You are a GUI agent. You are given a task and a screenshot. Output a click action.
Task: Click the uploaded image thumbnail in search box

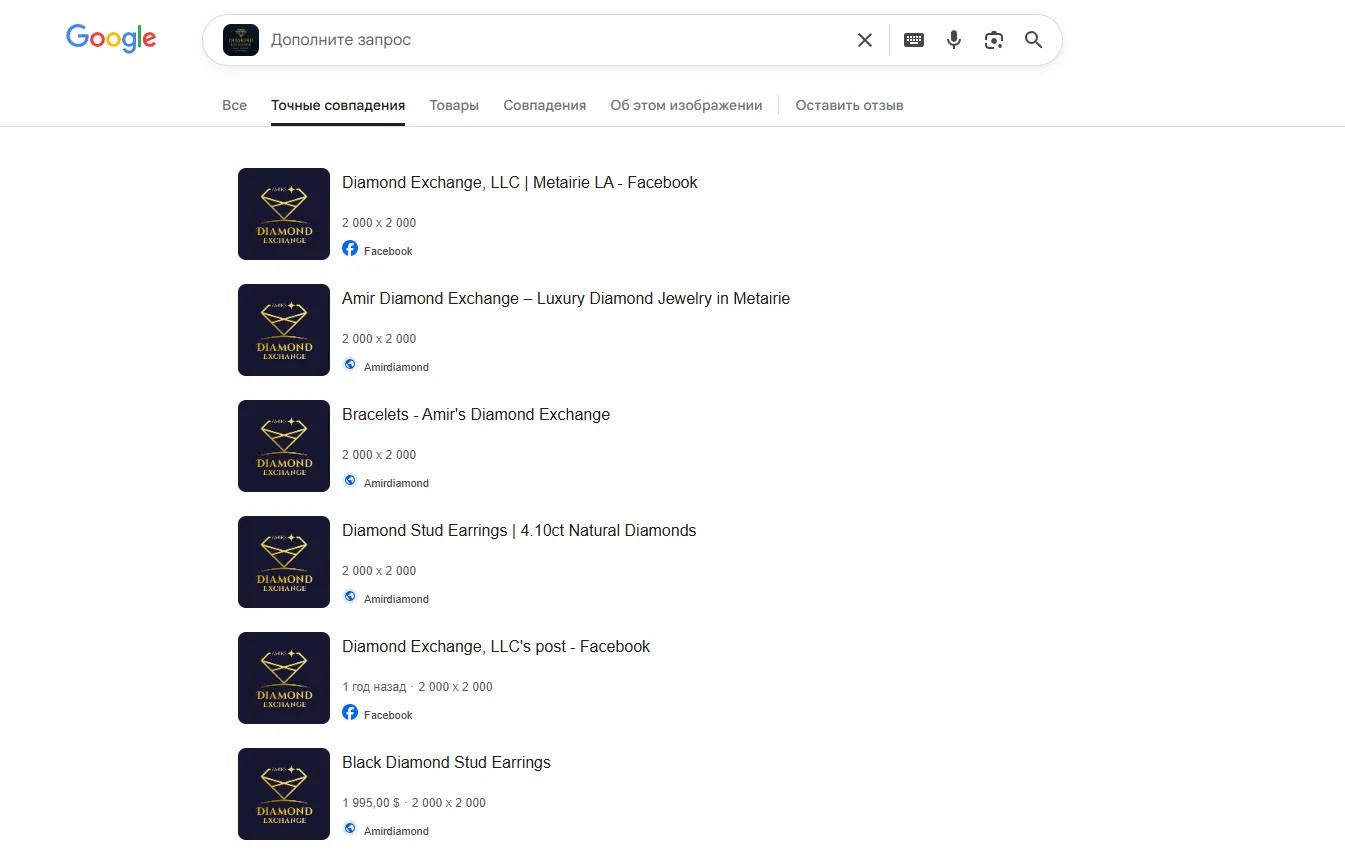pyautogui.click(x=241, y=40)
